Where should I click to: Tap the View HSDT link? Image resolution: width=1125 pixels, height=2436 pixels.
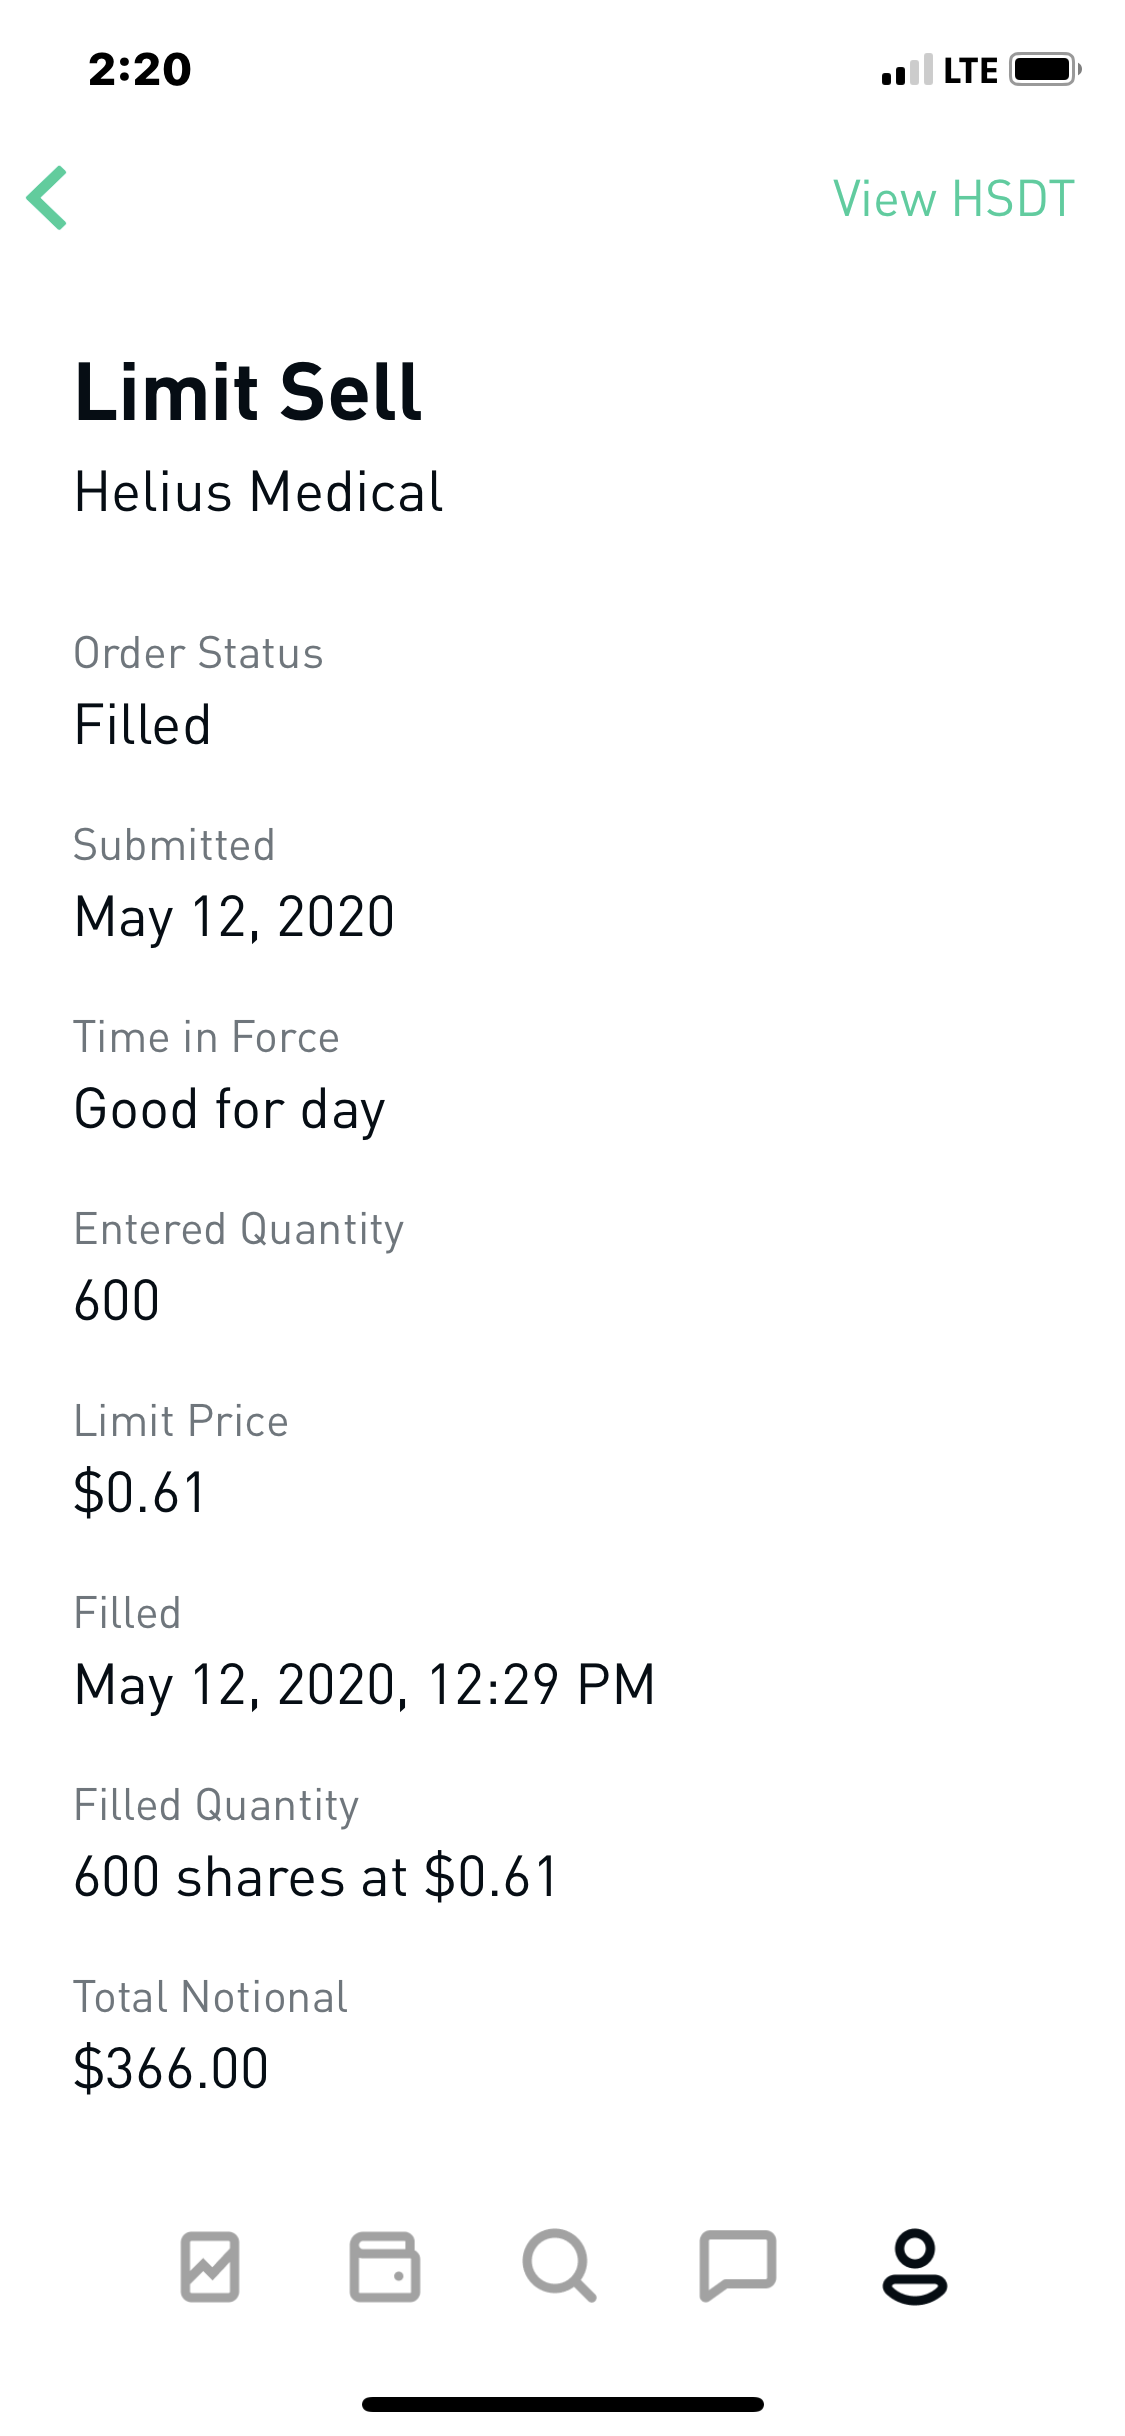click(x=953, y=199)
